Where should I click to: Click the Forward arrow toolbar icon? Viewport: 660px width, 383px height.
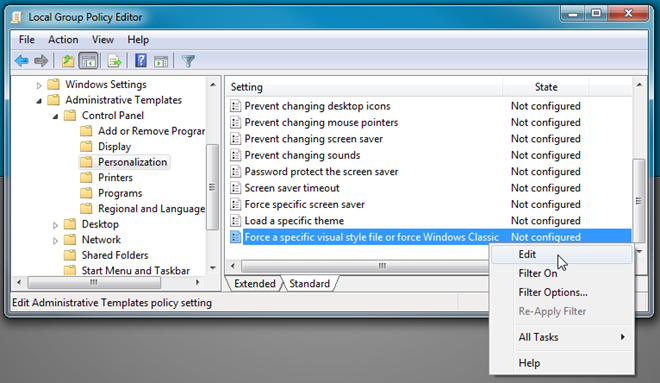(41, 61)
